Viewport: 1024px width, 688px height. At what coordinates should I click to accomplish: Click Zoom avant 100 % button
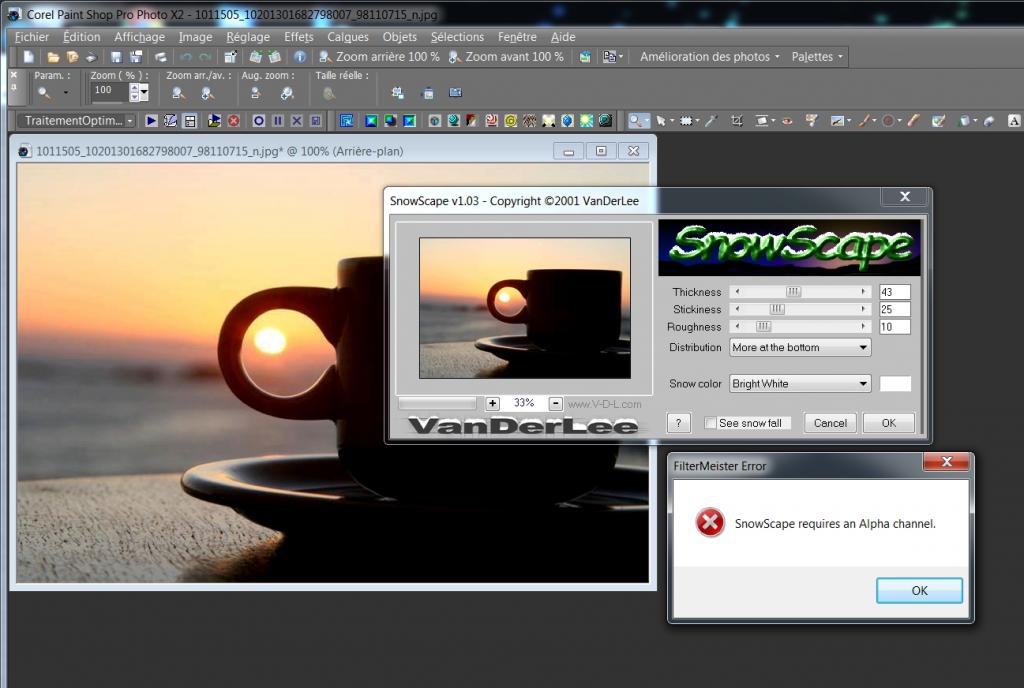pos(506,57)
